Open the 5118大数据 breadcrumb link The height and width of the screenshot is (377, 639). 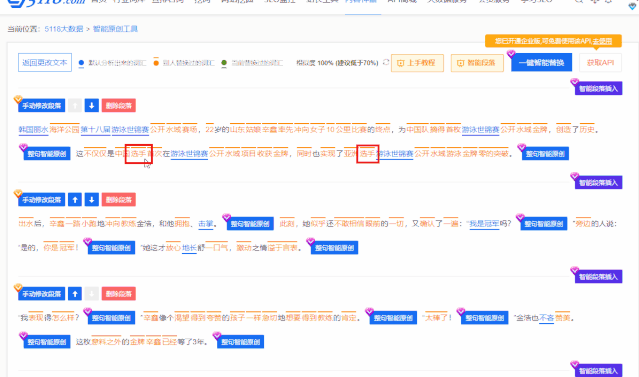pos(64,29)
